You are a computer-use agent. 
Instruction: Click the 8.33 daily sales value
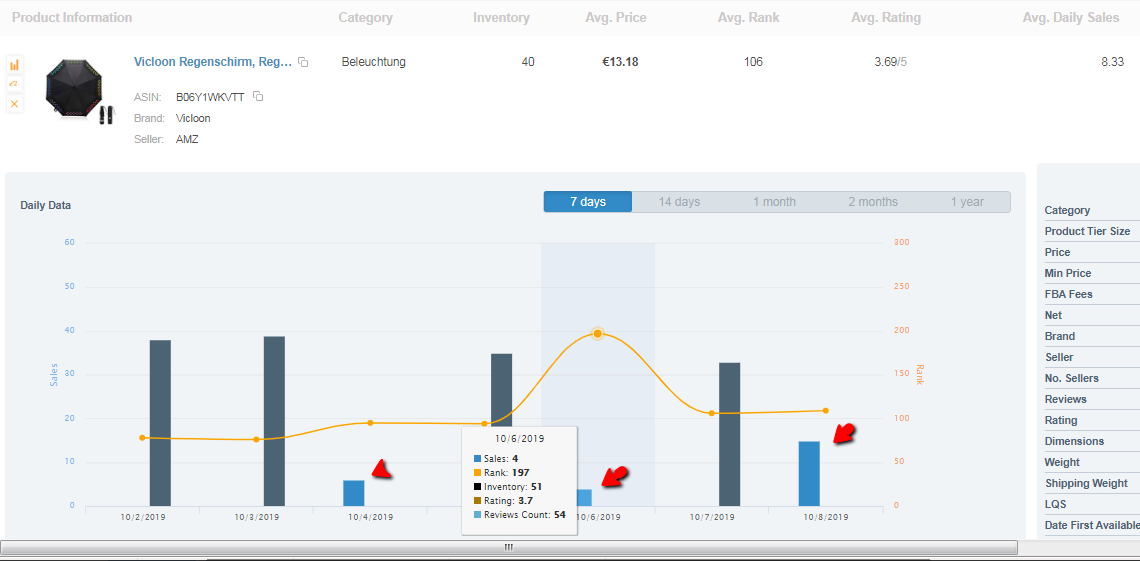click(x=1112, y=62)
